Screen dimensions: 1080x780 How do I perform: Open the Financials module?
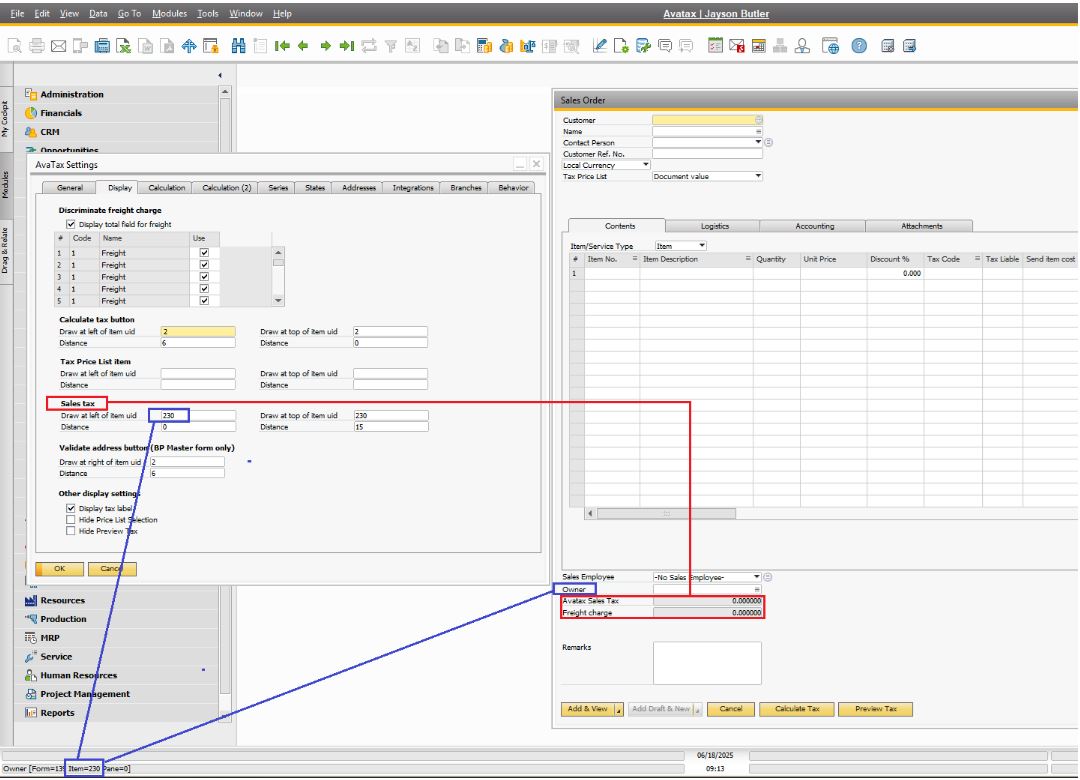[x=61, y=113]
